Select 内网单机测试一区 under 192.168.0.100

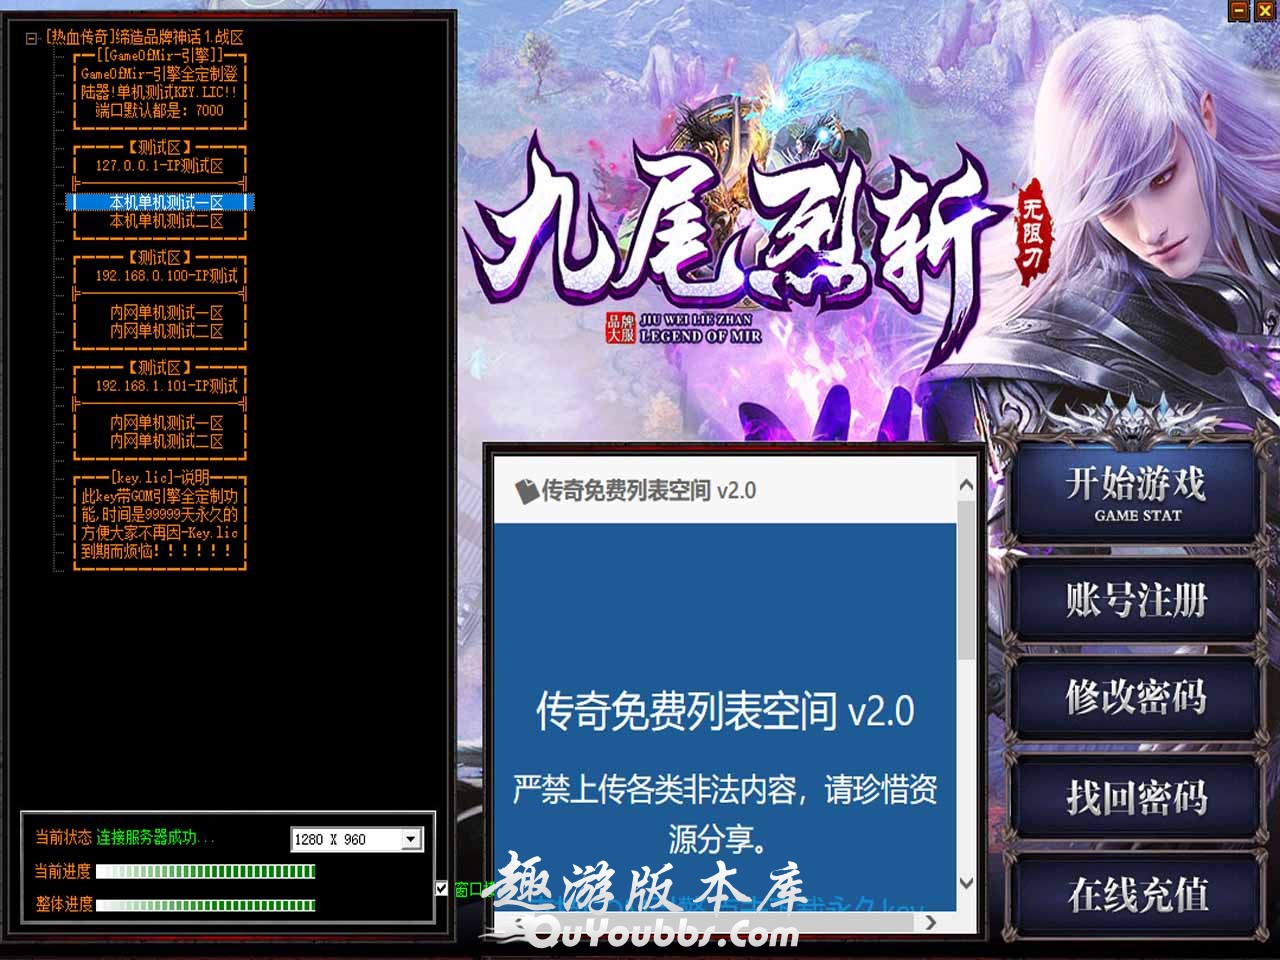pos(160,312)
